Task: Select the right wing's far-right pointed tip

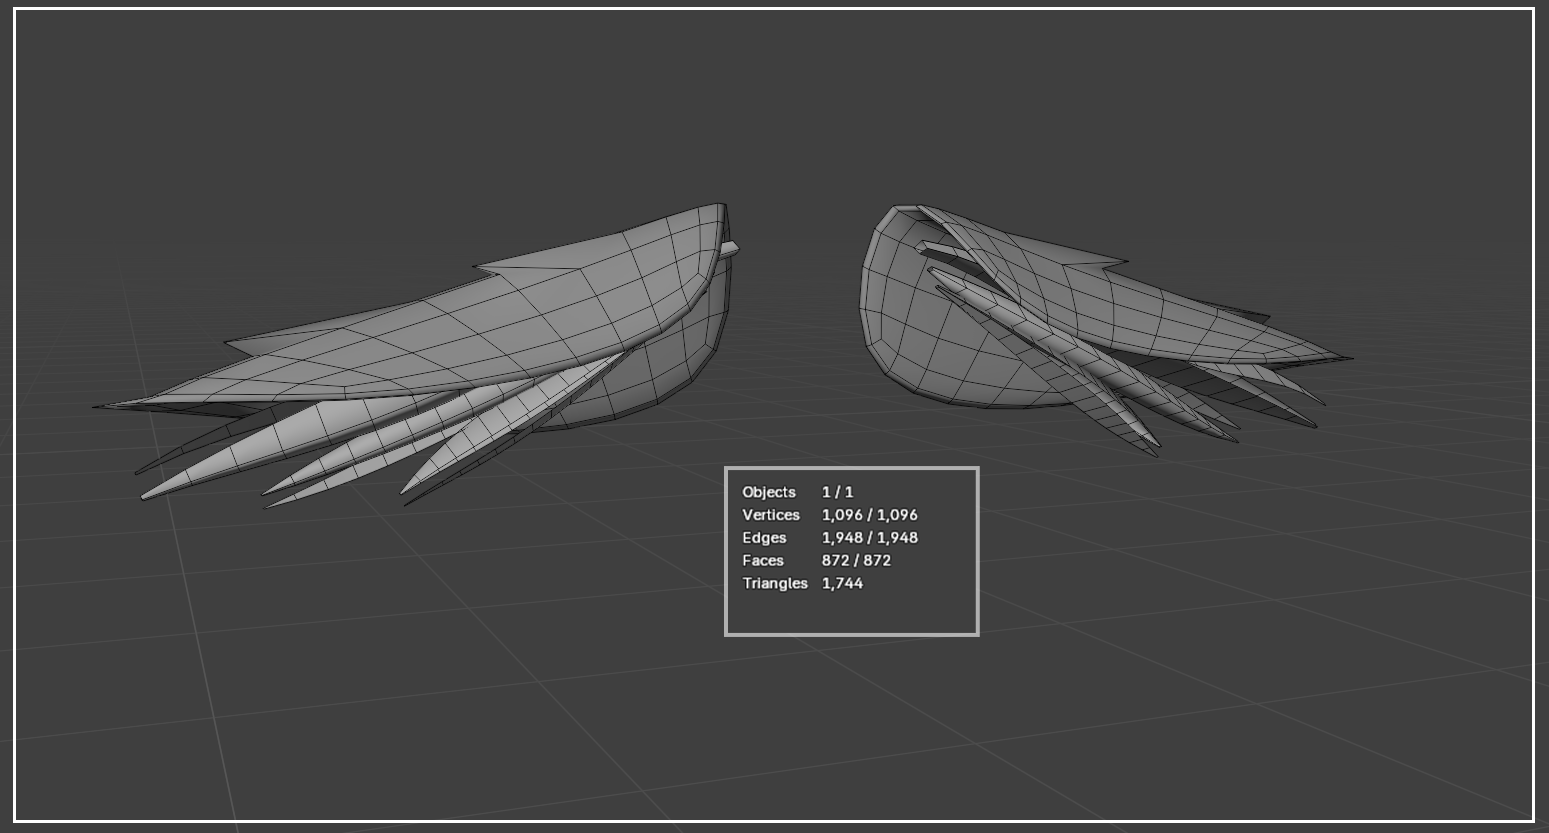Action: point(1338,357)
